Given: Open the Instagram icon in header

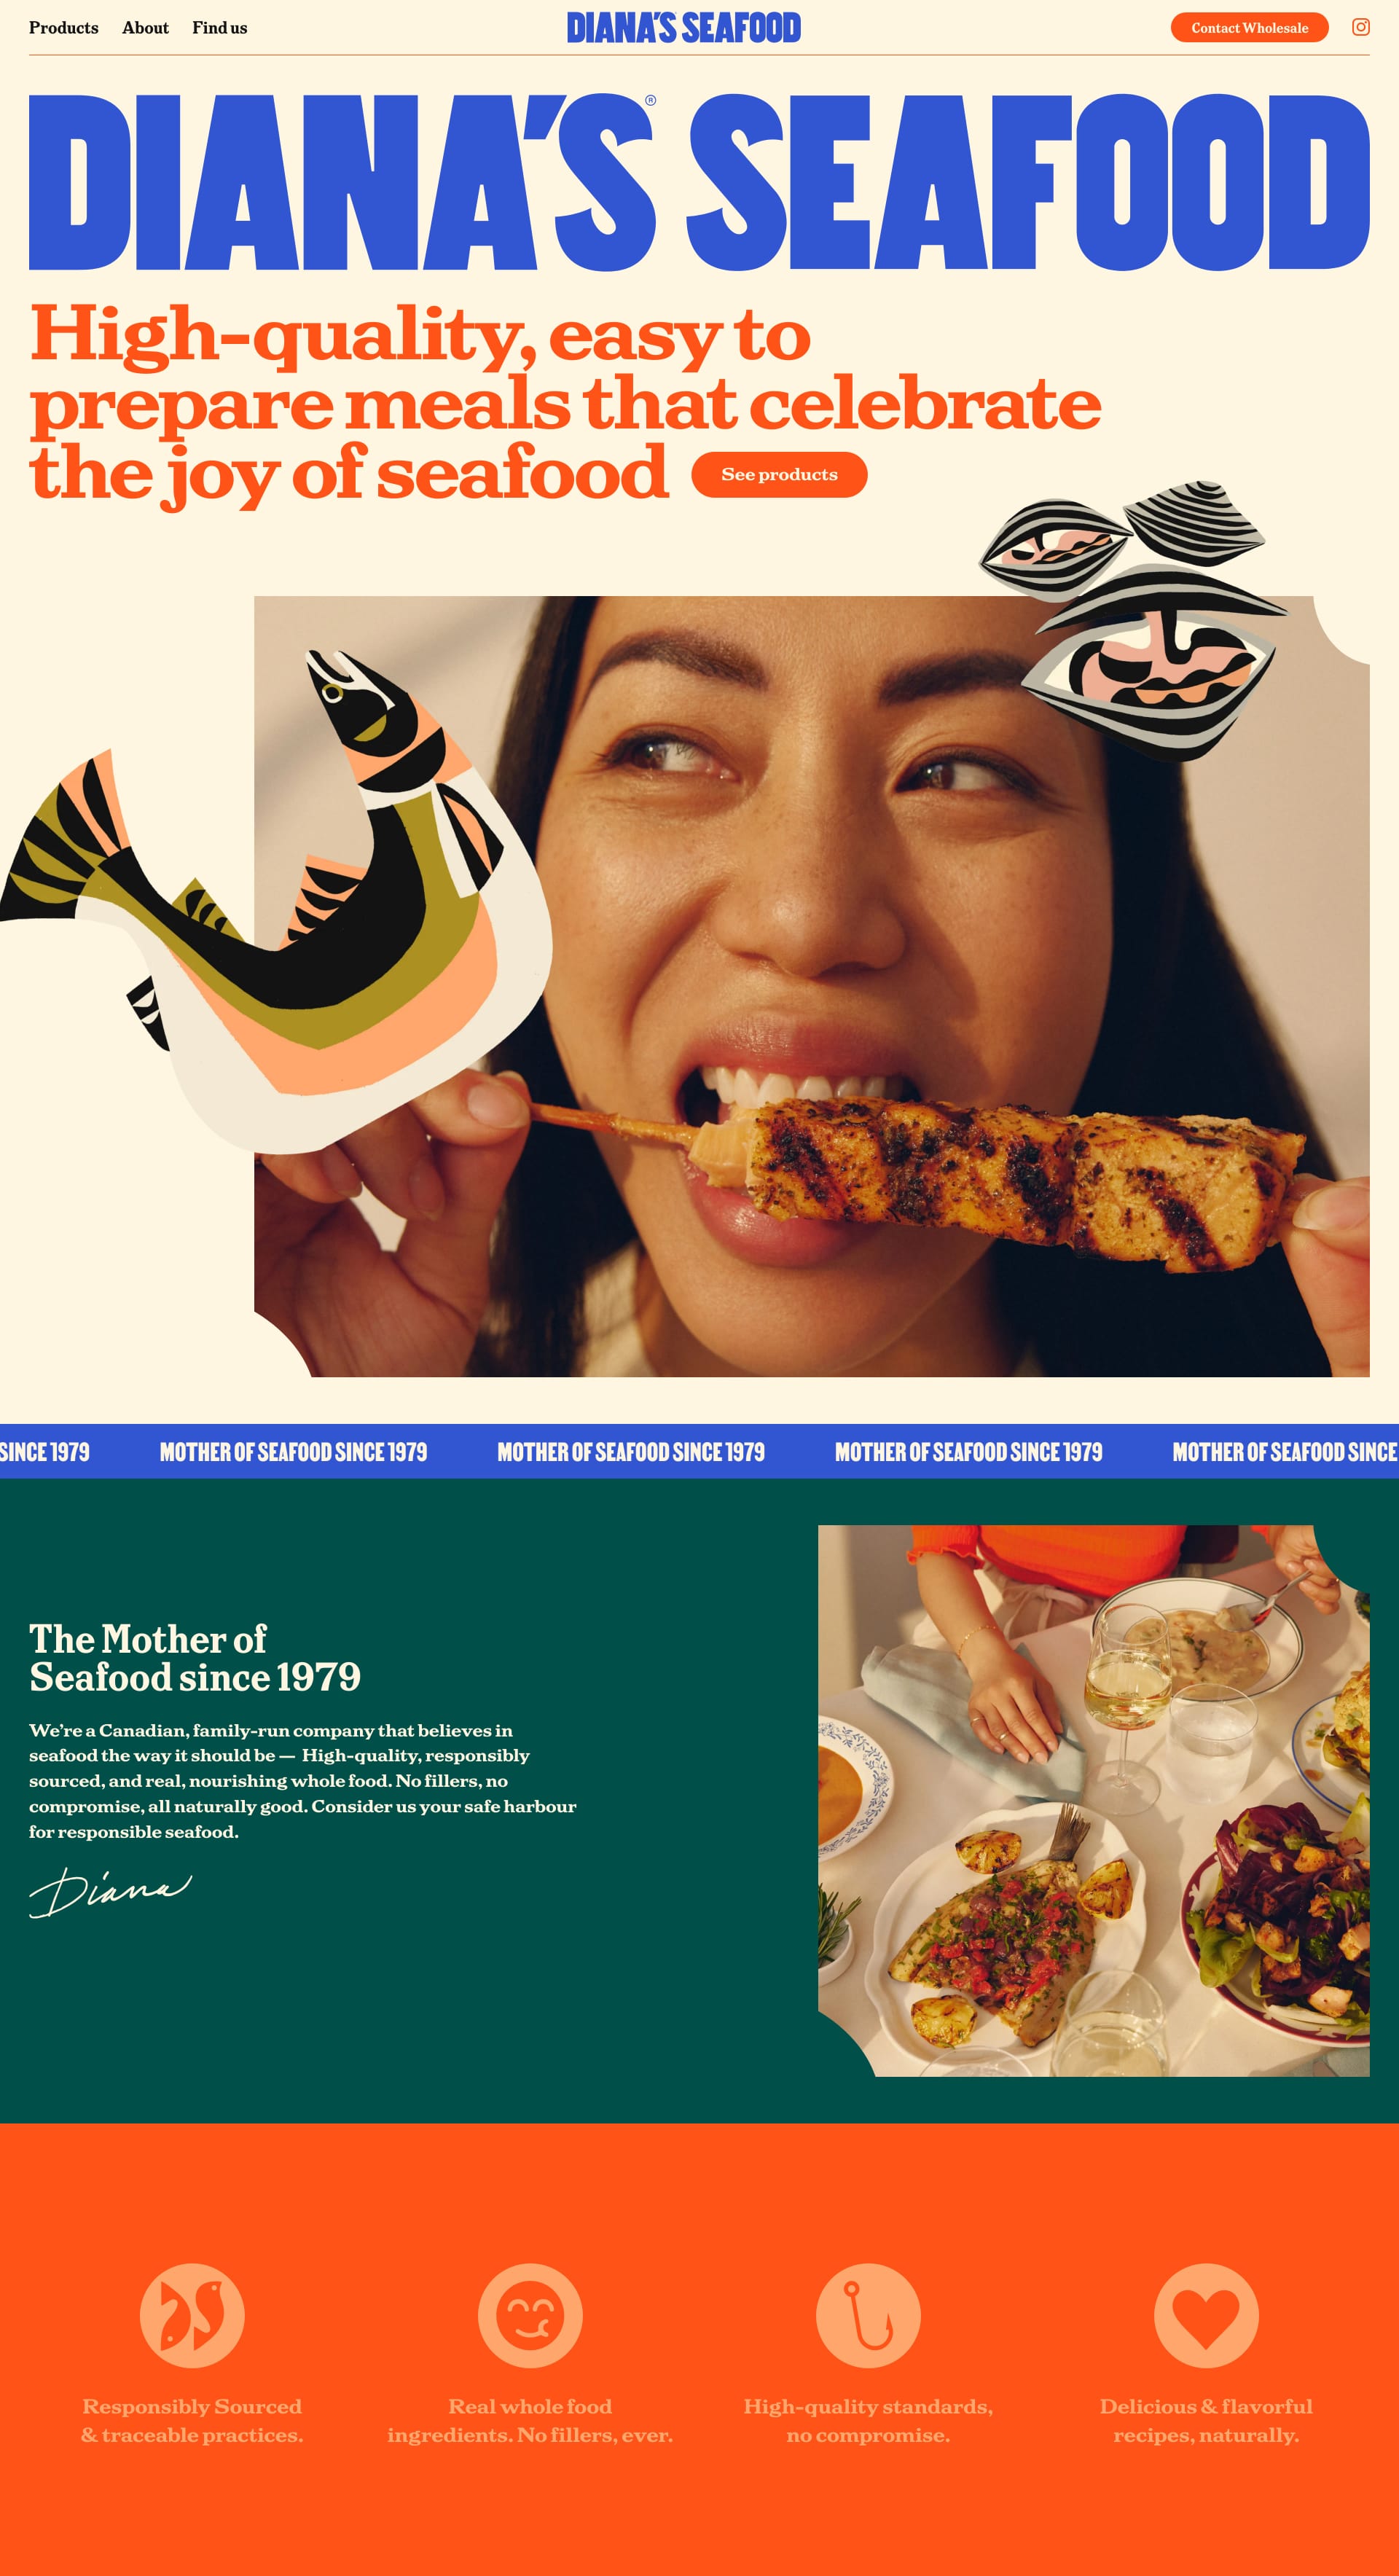Looking at the screenshot, I should point(1360,27).
